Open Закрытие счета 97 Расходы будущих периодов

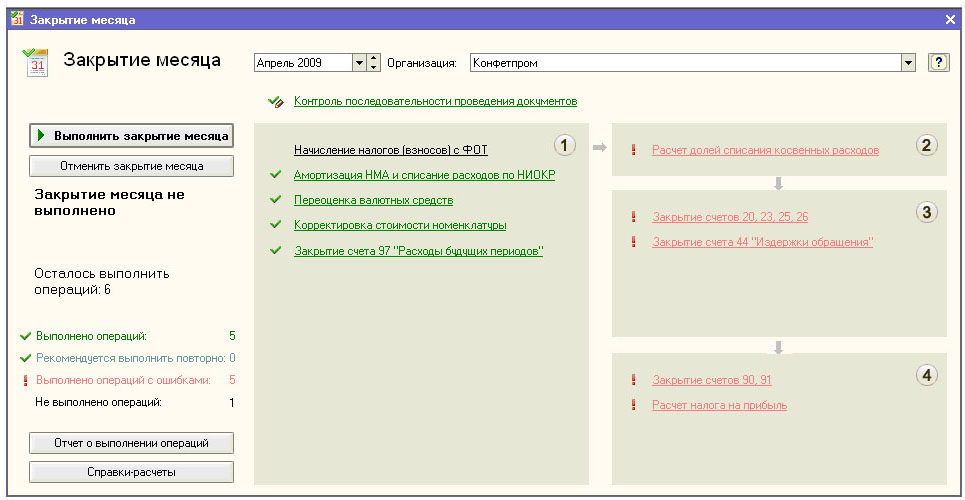click(419, 252)
